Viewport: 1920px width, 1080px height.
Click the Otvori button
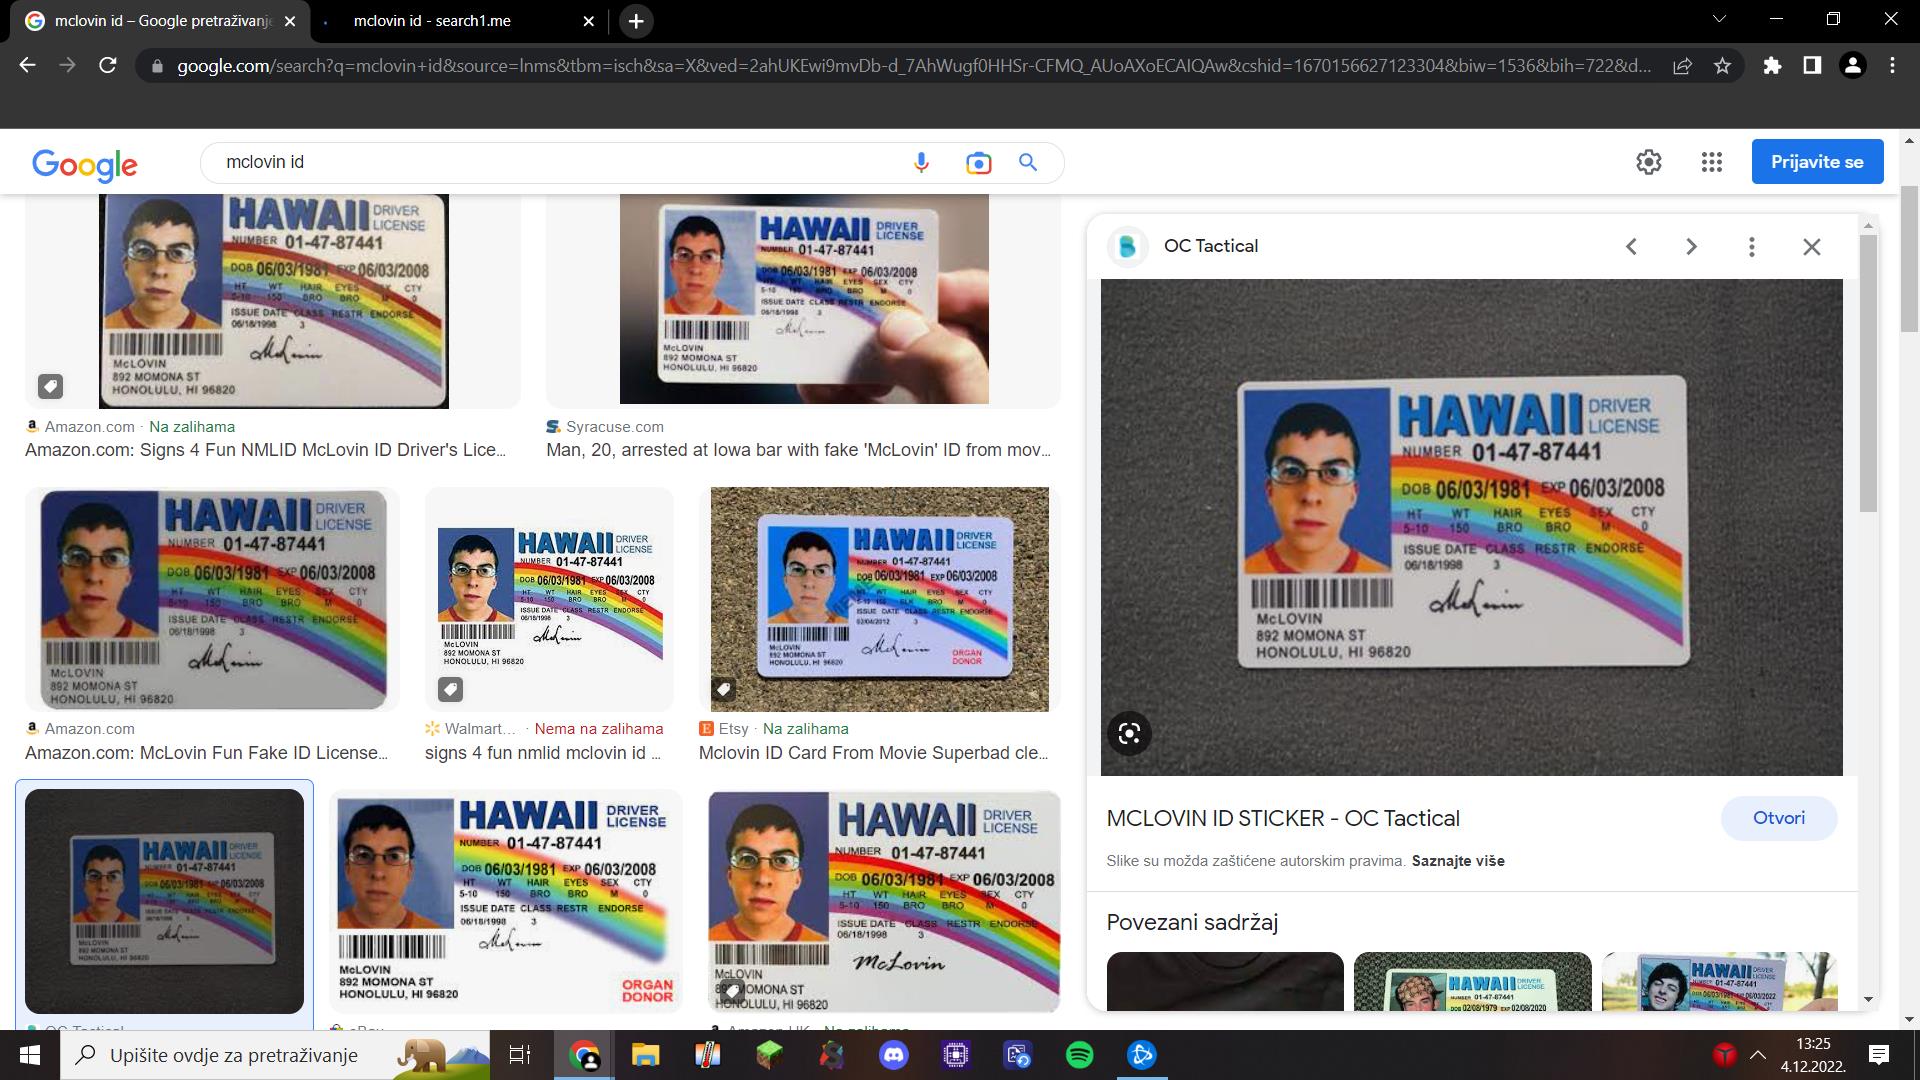click(1778, 818)
